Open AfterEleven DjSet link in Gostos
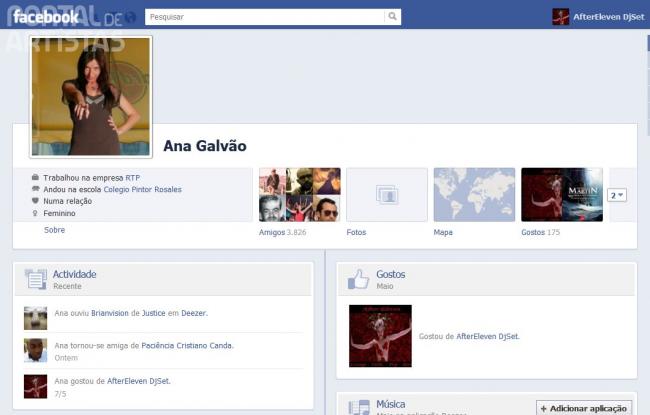This screenshot has height=415, width=650. coord(487,336)
